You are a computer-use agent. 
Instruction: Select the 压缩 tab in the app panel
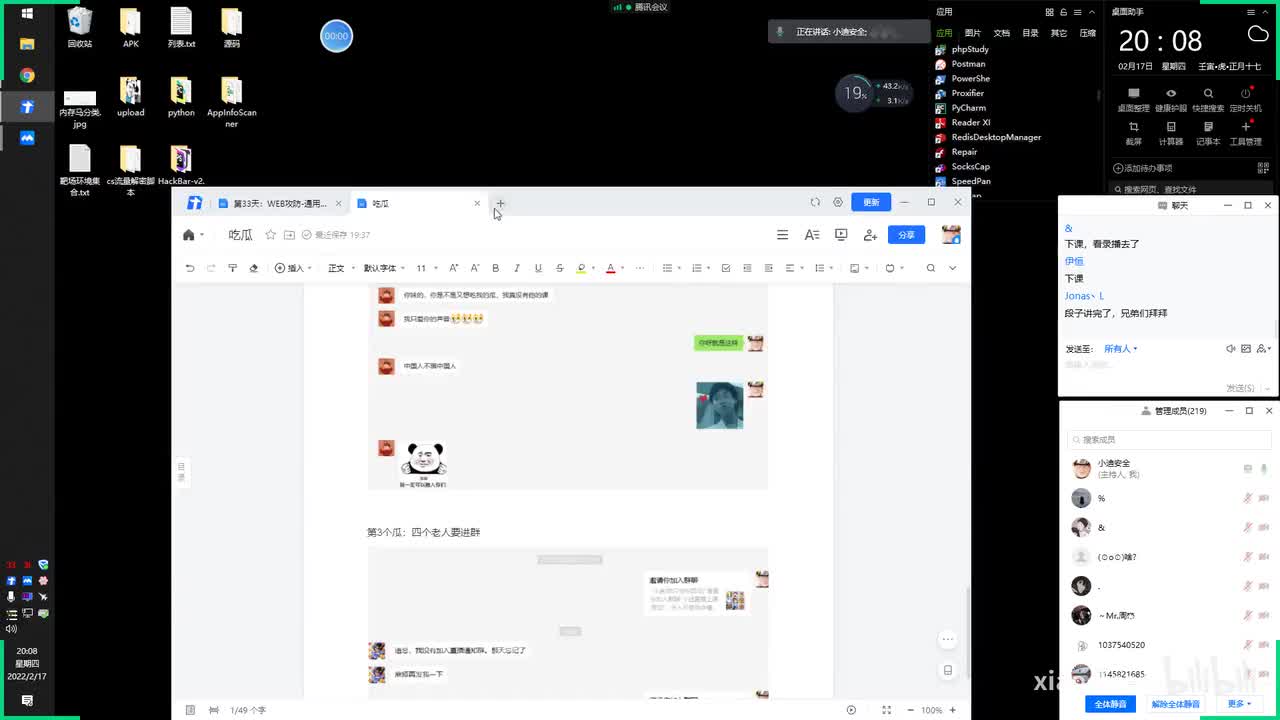(x=1088, y=33)
